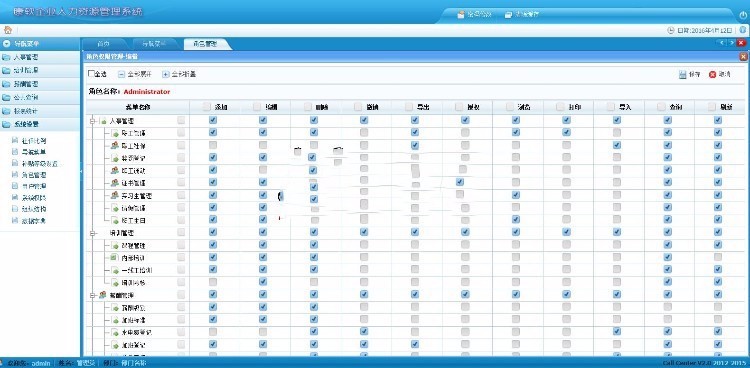Click the power logout icon at top right
The image size is (750, 368).
point(743,14)
